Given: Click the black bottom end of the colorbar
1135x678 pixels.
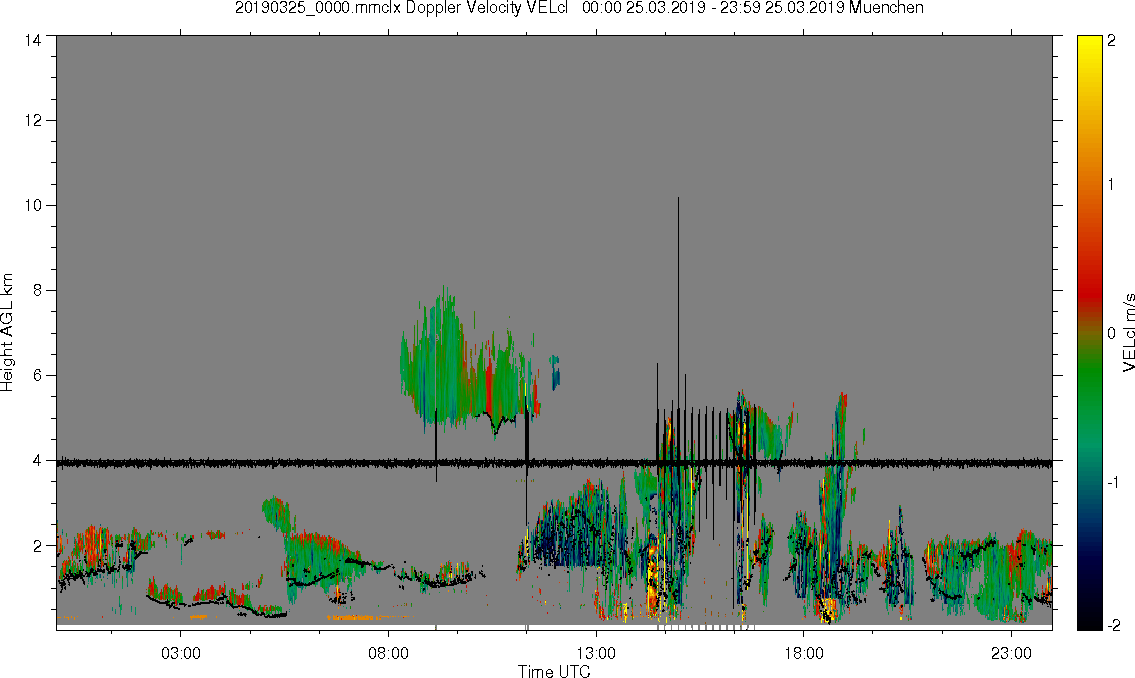Looking at the screenshot, I should point(1089,621).
